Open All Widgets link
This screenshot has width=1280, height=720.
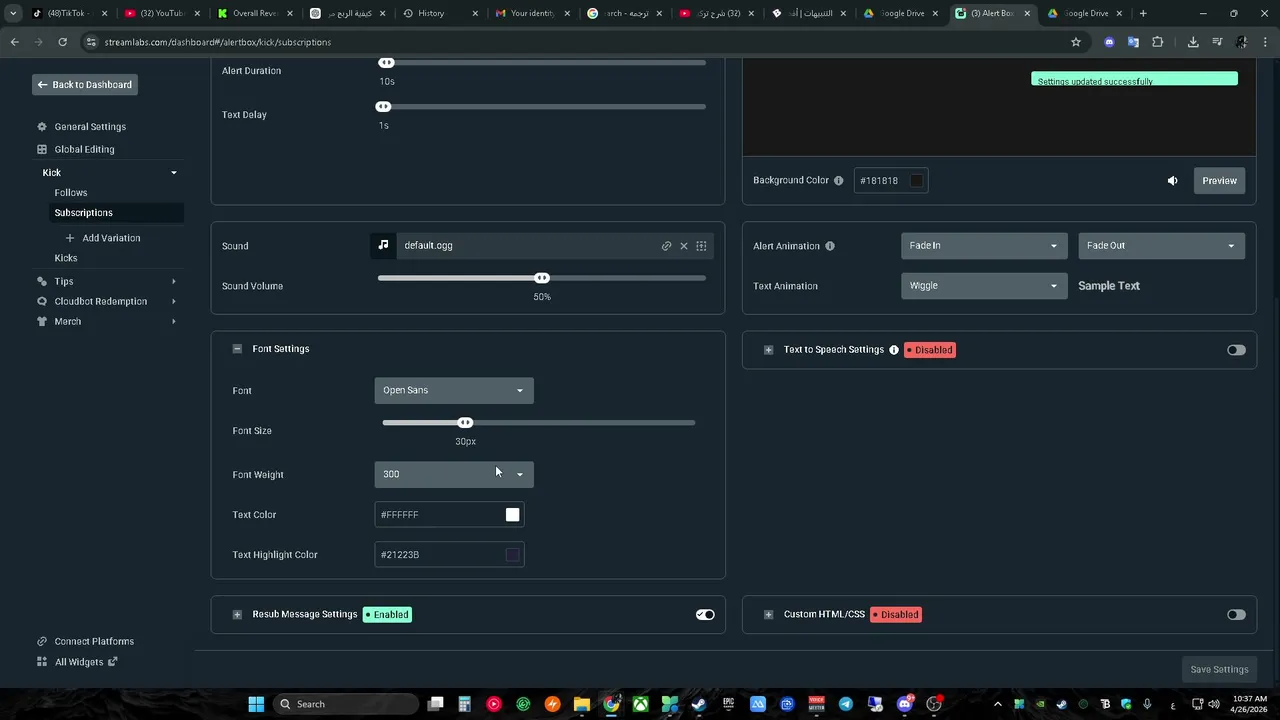coord(79,662)
